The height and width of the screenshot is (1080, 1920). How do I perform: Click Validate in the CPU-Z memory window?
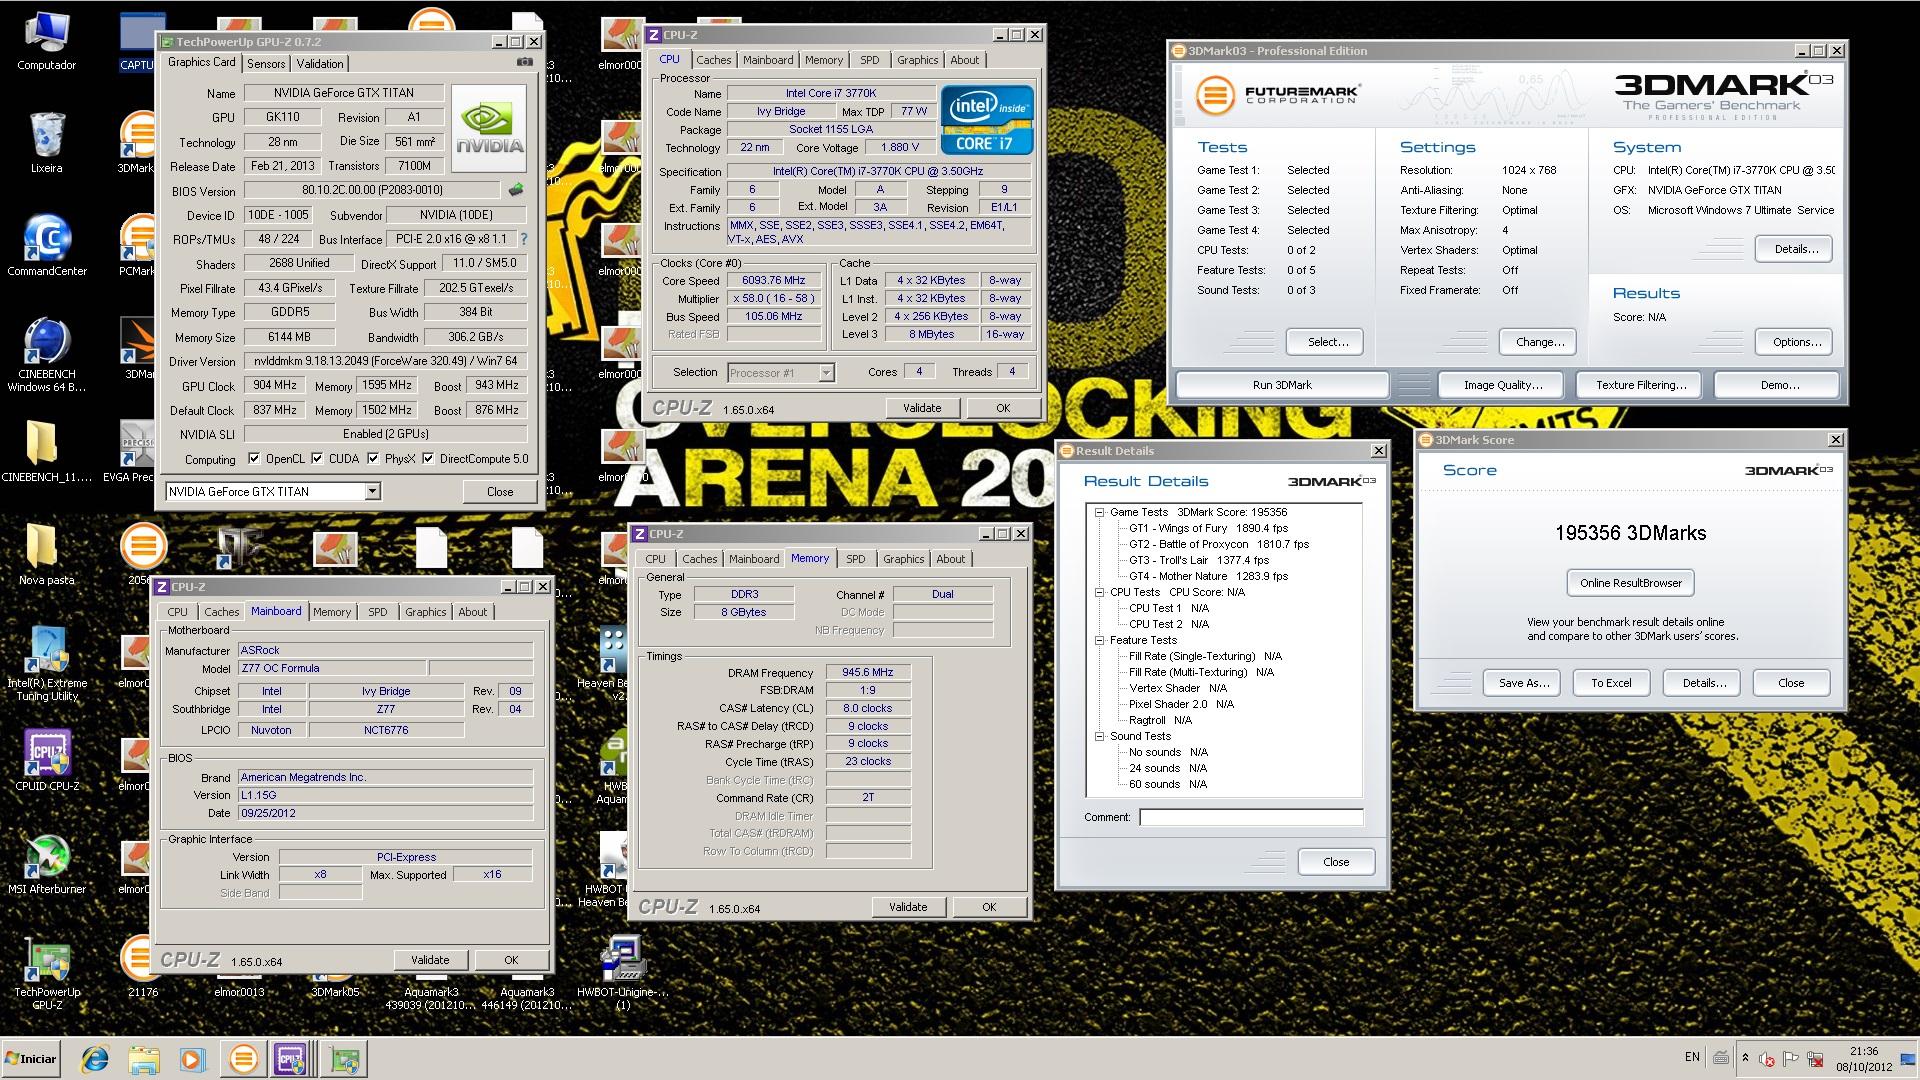[x=908, y=907]
